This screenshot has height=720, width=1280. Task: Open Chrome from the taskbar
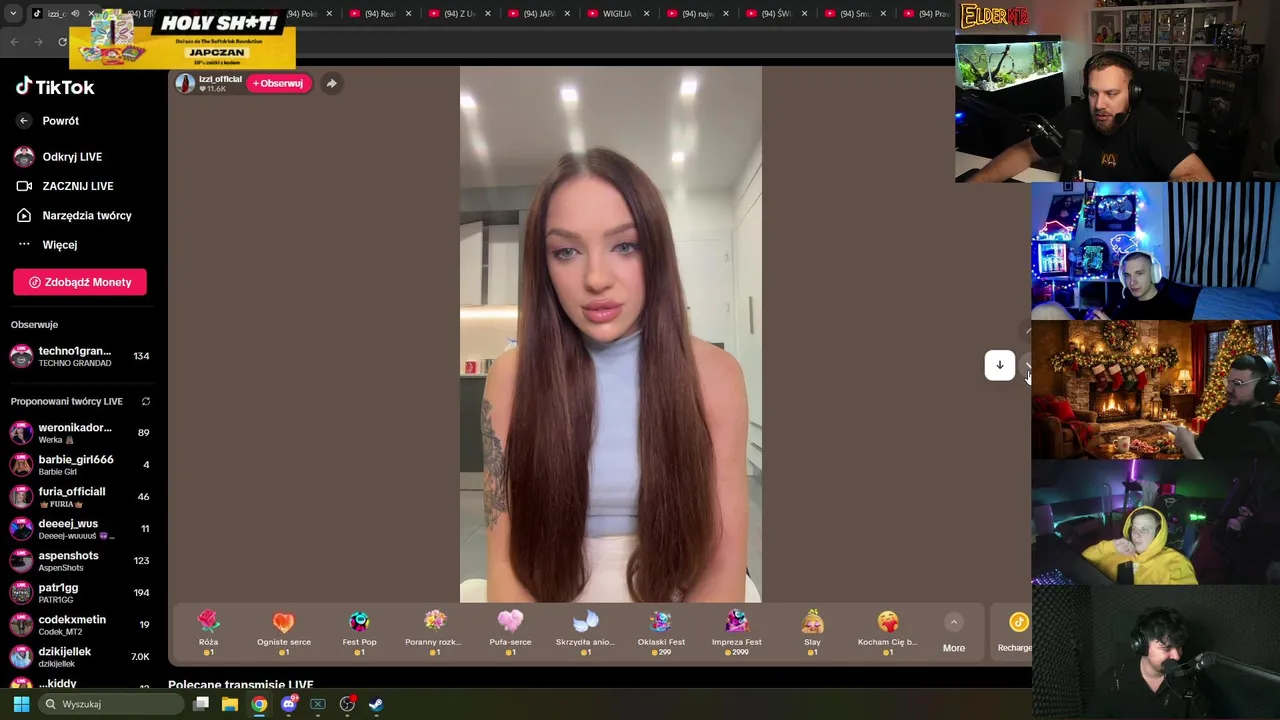[259, 704]
